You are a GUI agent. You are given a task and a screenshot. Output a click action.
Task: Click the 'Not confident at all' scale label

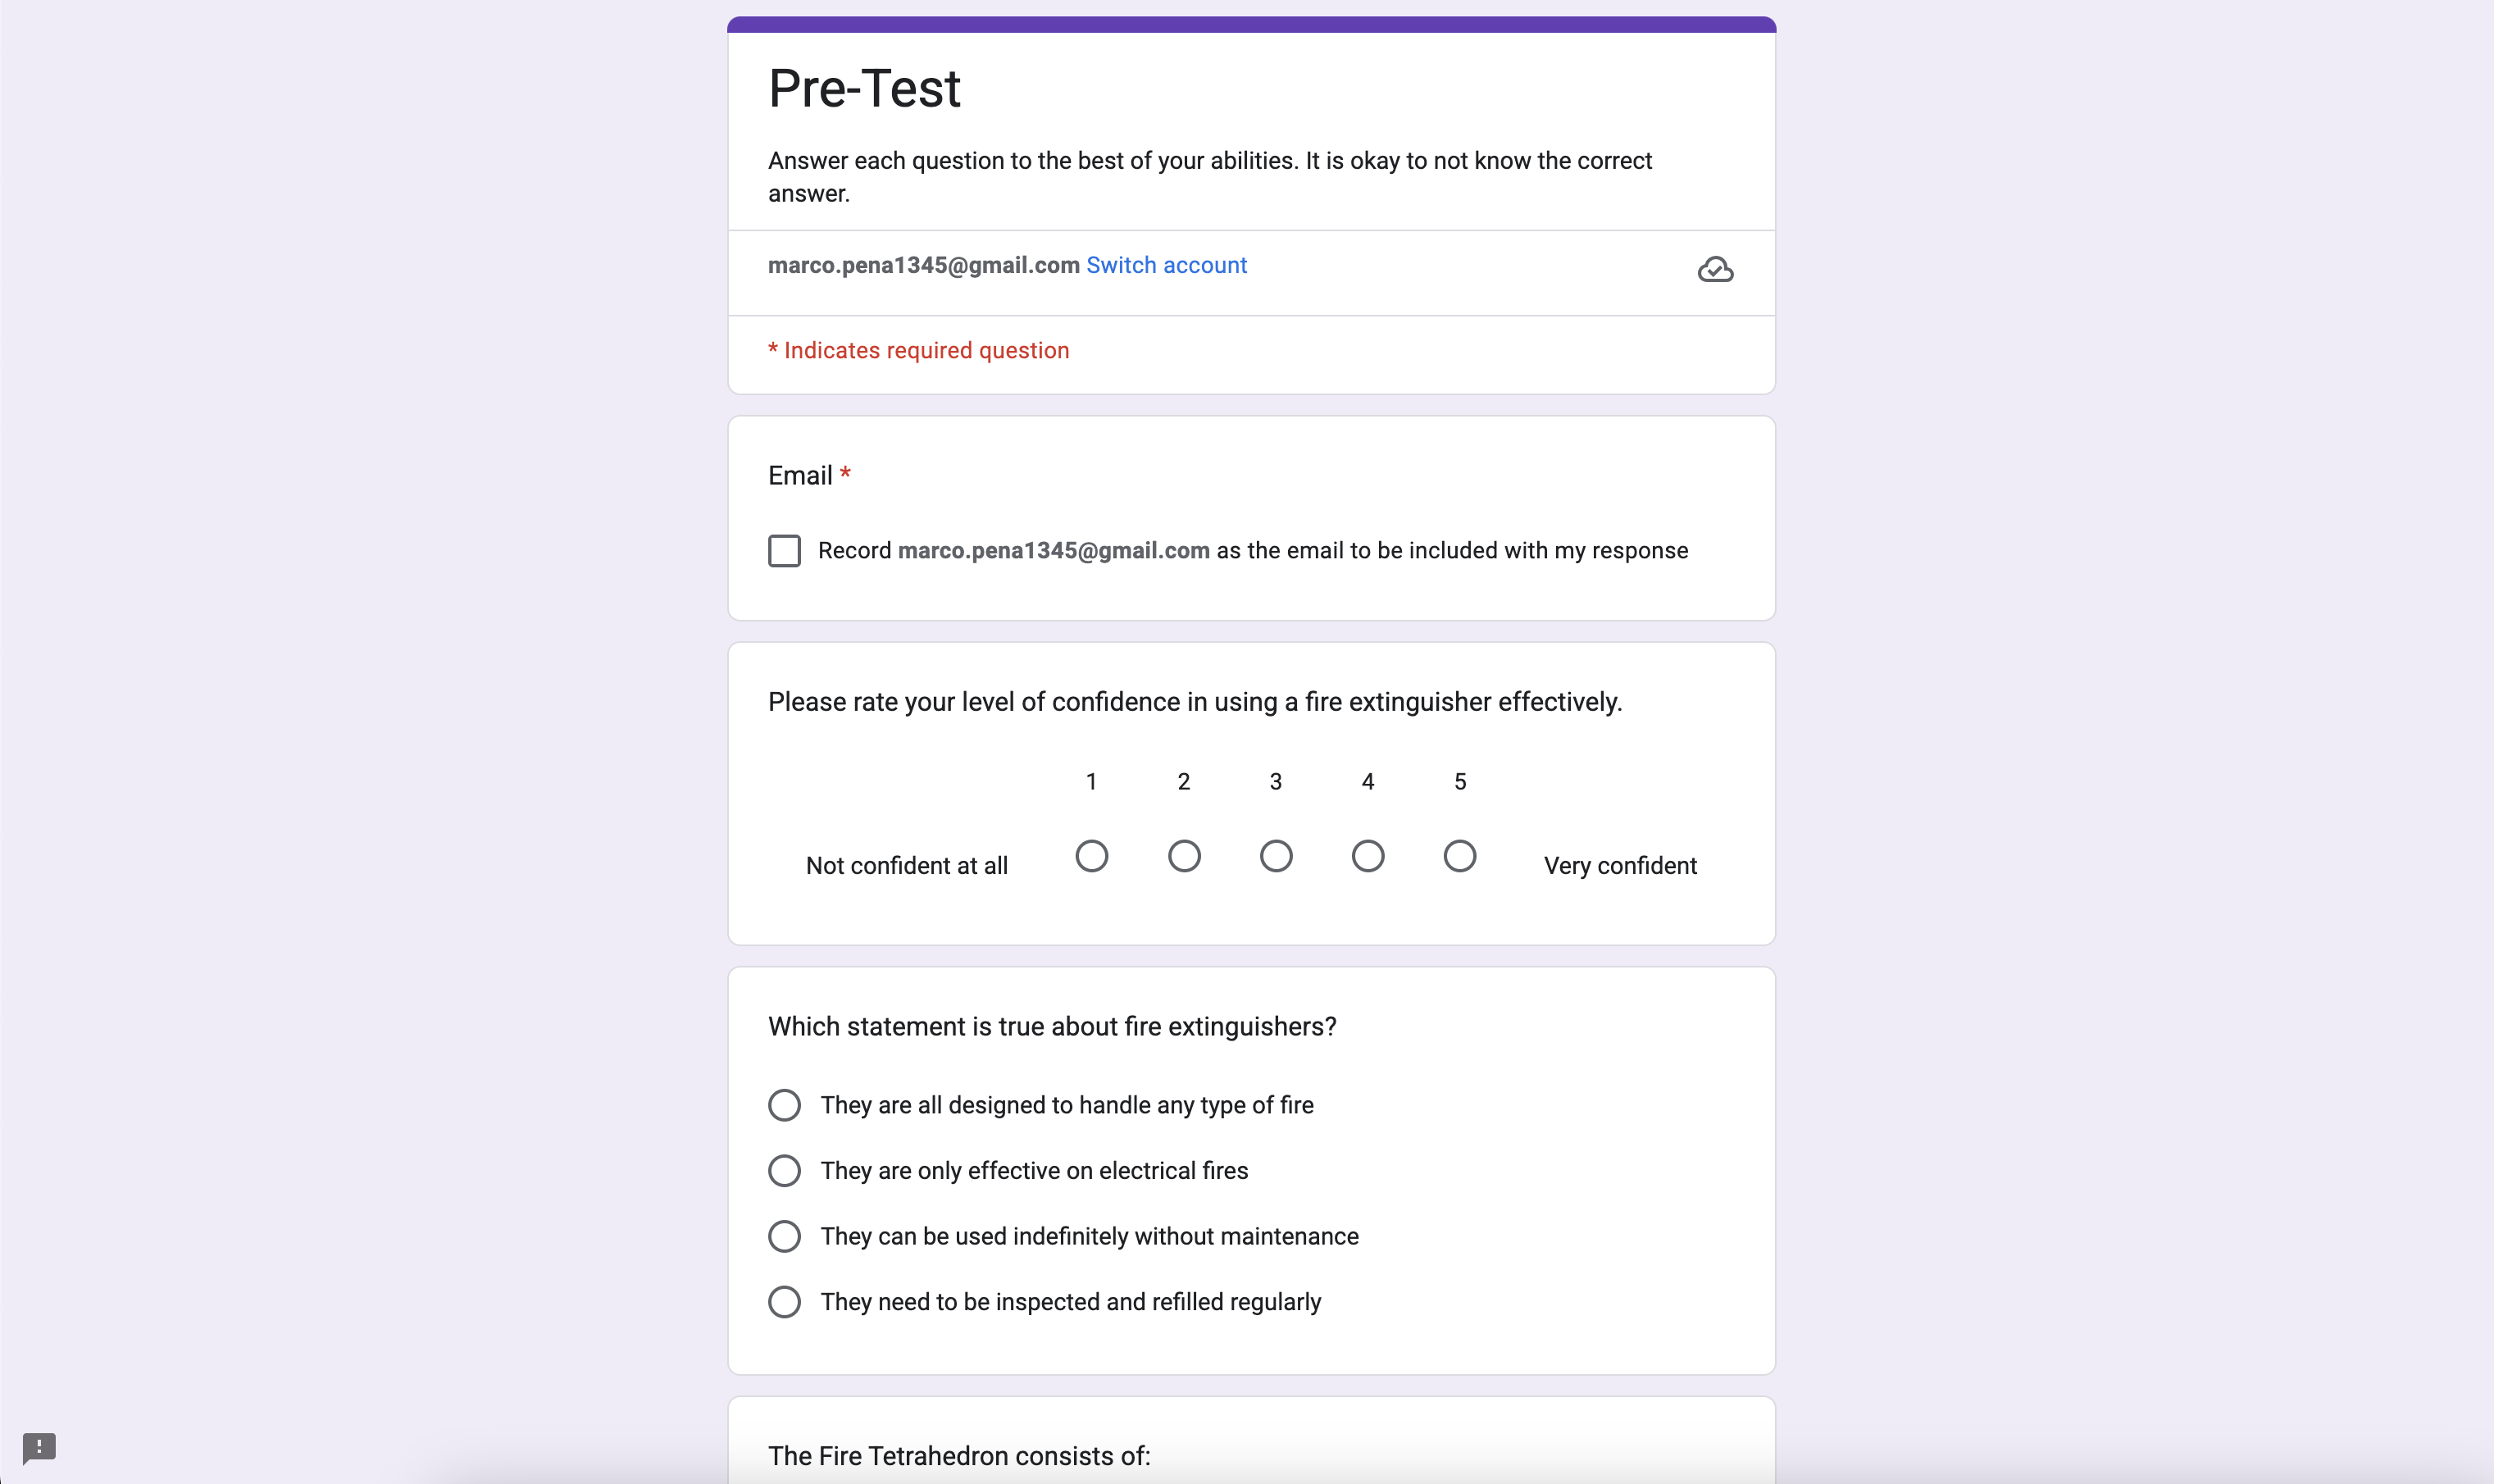tap(906, 866)
